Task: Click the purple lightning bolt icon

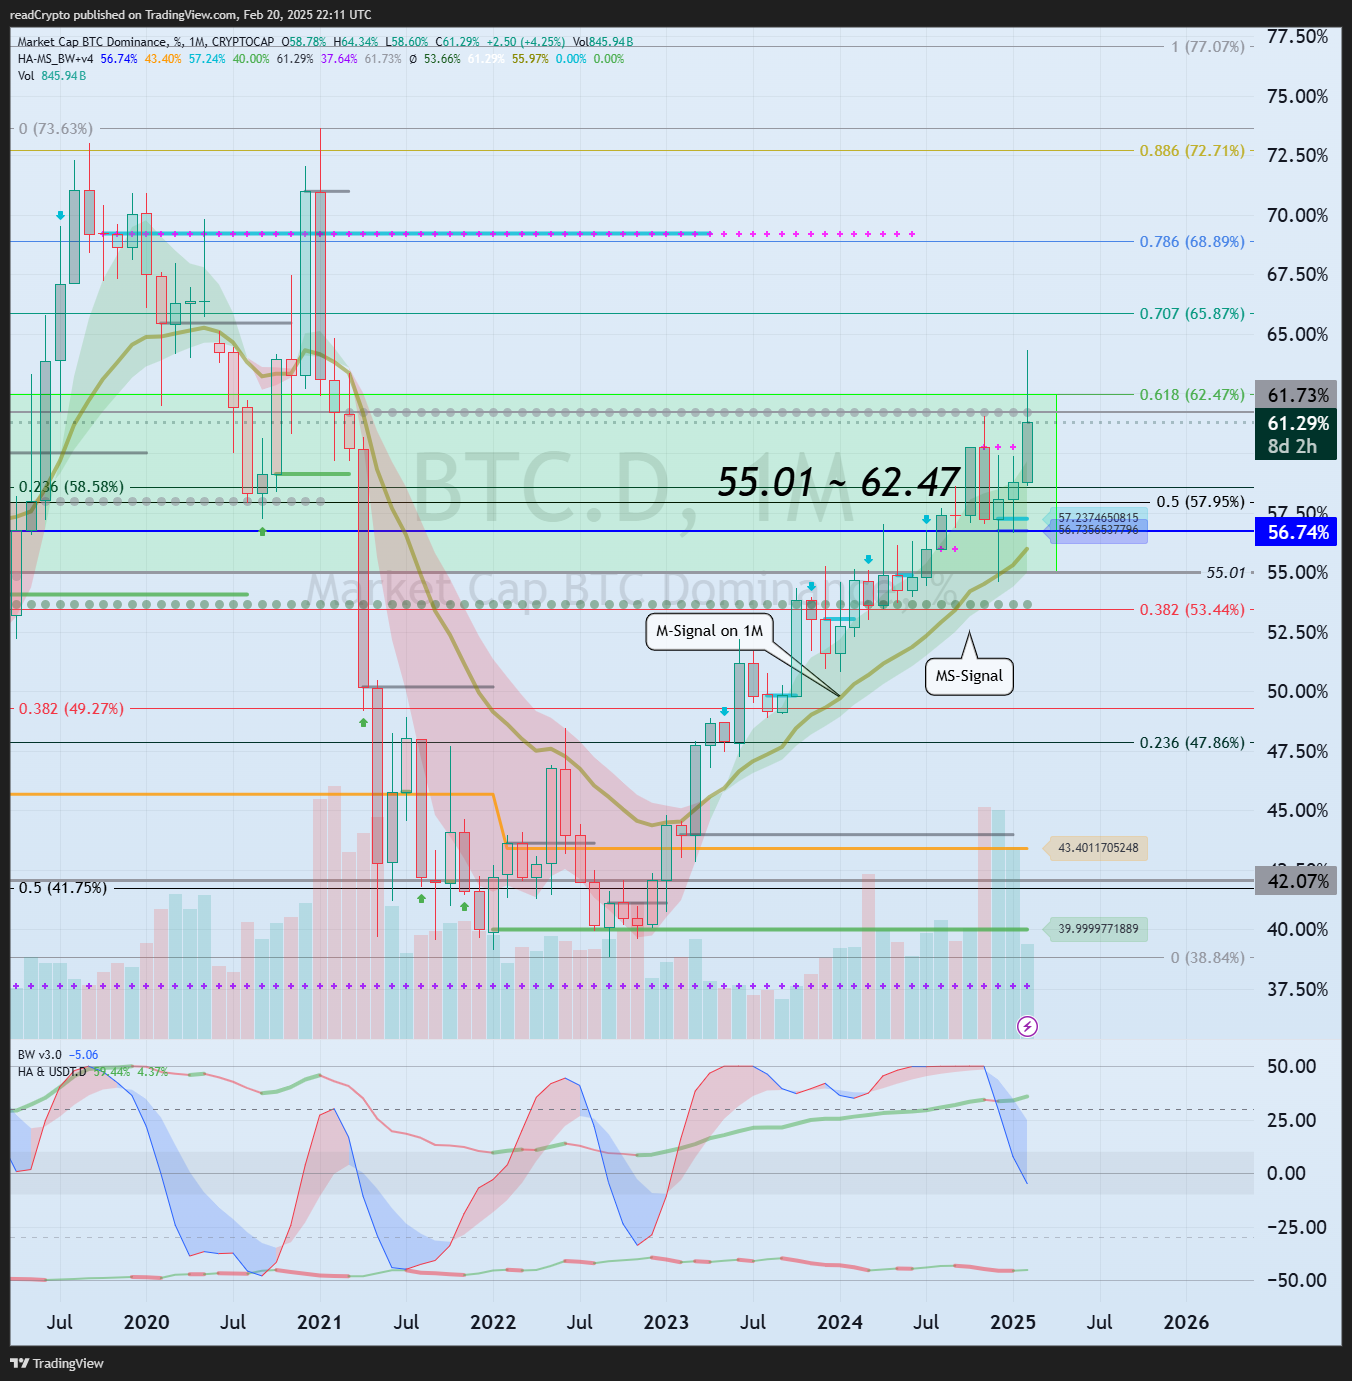Action: click(1027, 1026)
